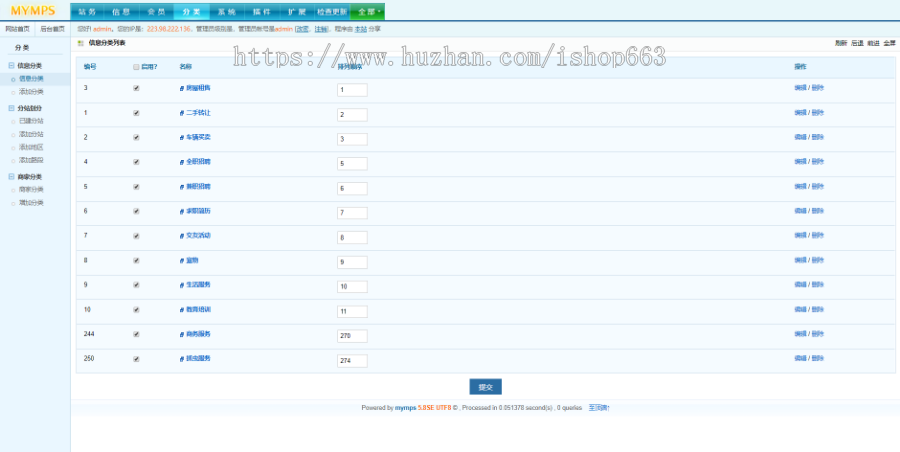
Task: Open the green 全部 dropdown in top nav
Action: click(369, 12)
